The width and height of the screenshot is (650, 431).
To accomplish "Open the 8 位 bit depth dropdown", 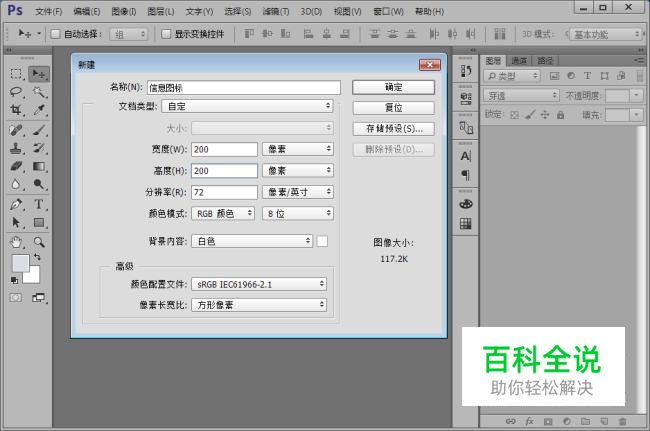I will [298, 213].
